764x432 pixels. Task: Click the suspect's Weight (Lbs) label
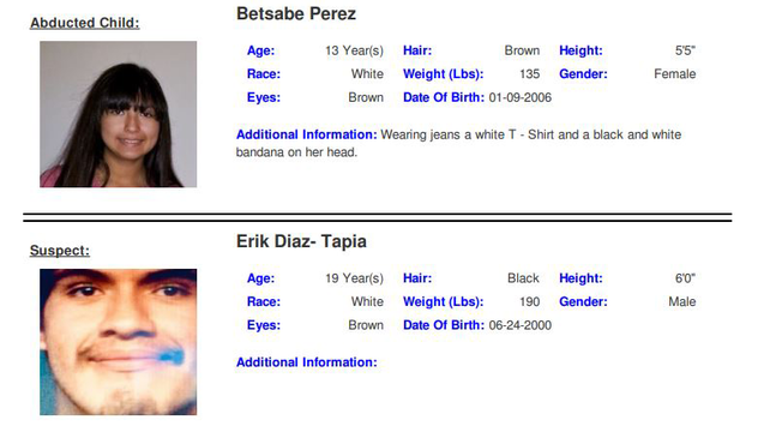point(443,302)
